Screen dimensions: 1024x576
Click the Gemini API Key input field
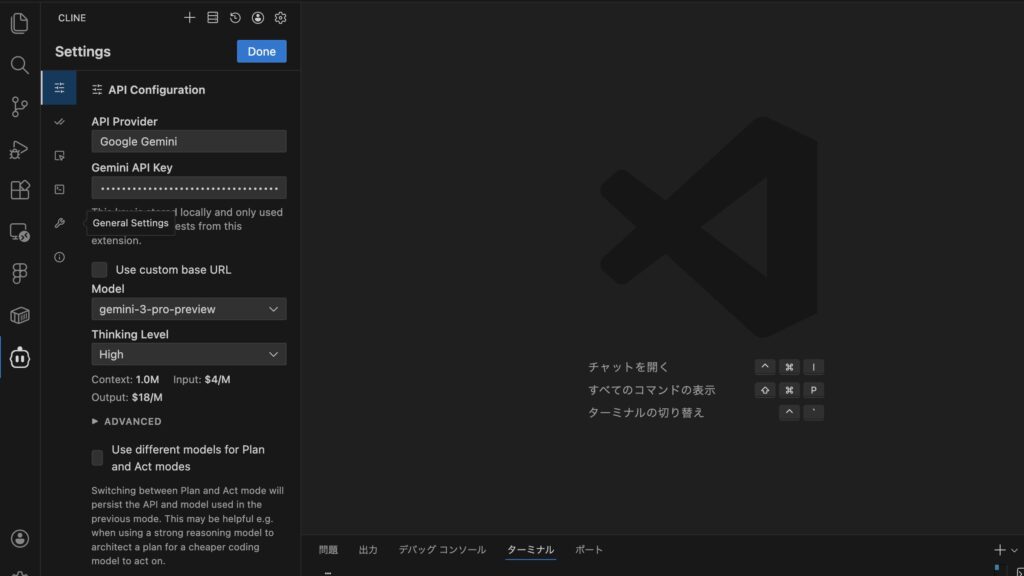[x=188, y=188]
